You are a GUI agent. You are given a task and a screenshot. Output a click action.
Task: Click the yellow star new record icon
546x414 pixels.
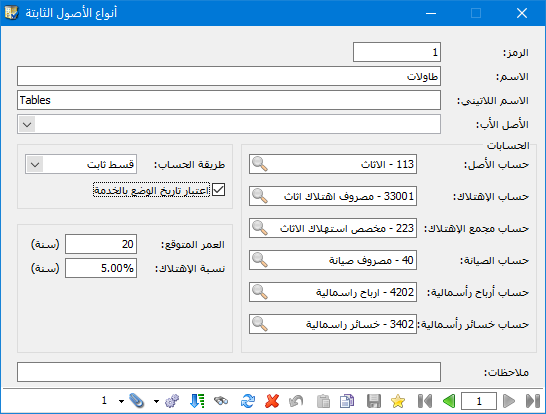[398, 401]
